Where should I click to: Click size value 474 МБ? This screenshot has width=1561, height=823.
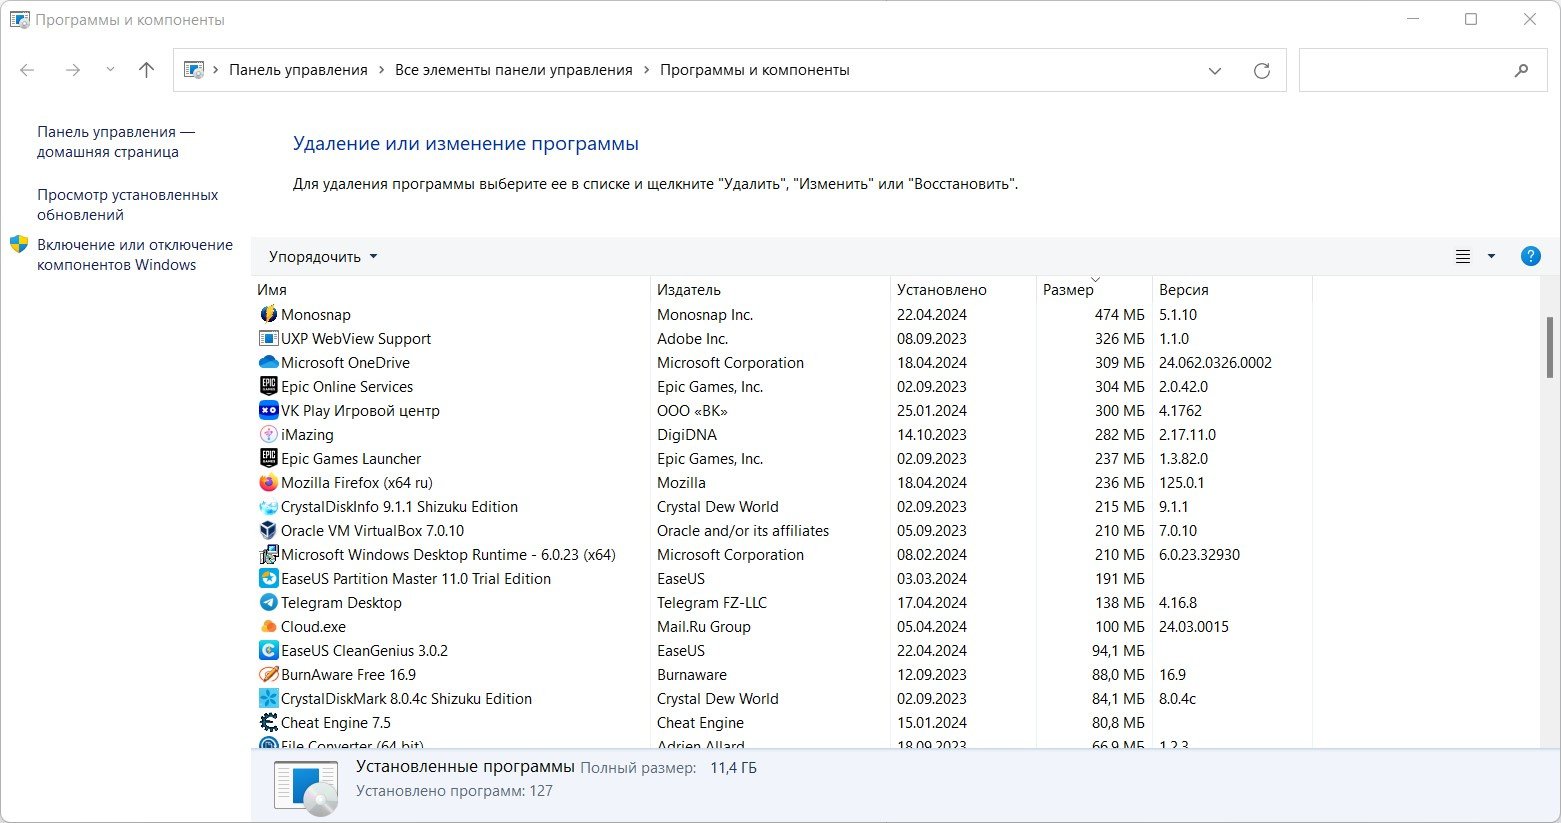click(1120, 314)
